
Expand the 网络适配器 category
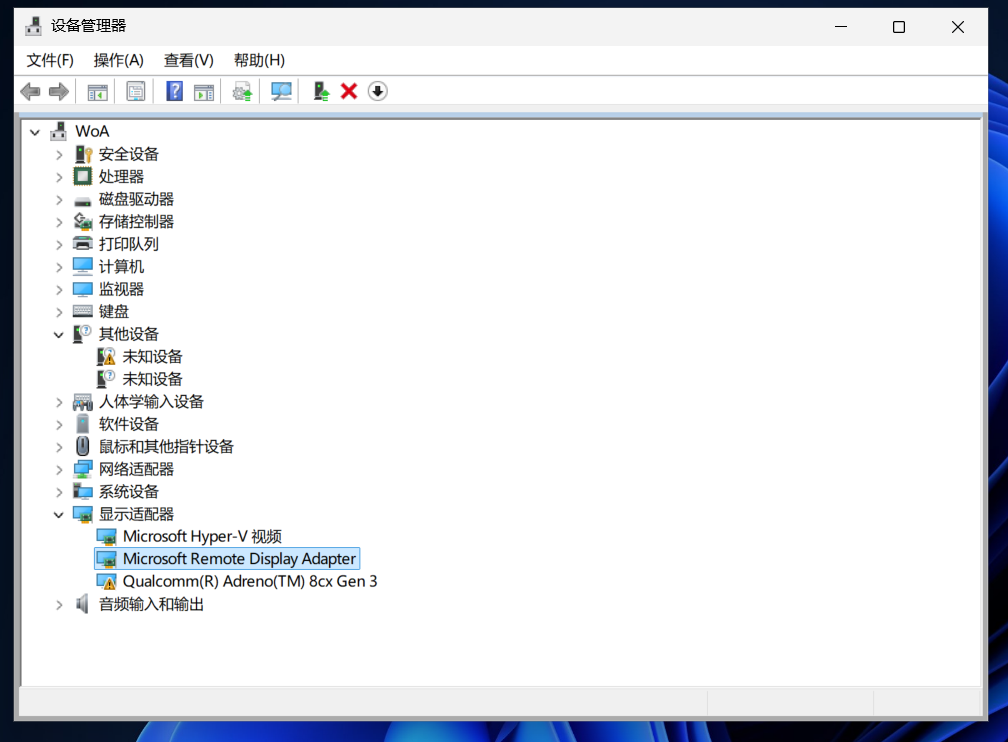(59, 470)
